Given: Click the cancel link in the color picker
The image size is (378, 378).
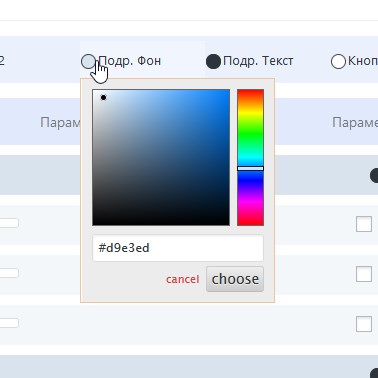Looking at the screenshot, I should [x=182, y=279].
